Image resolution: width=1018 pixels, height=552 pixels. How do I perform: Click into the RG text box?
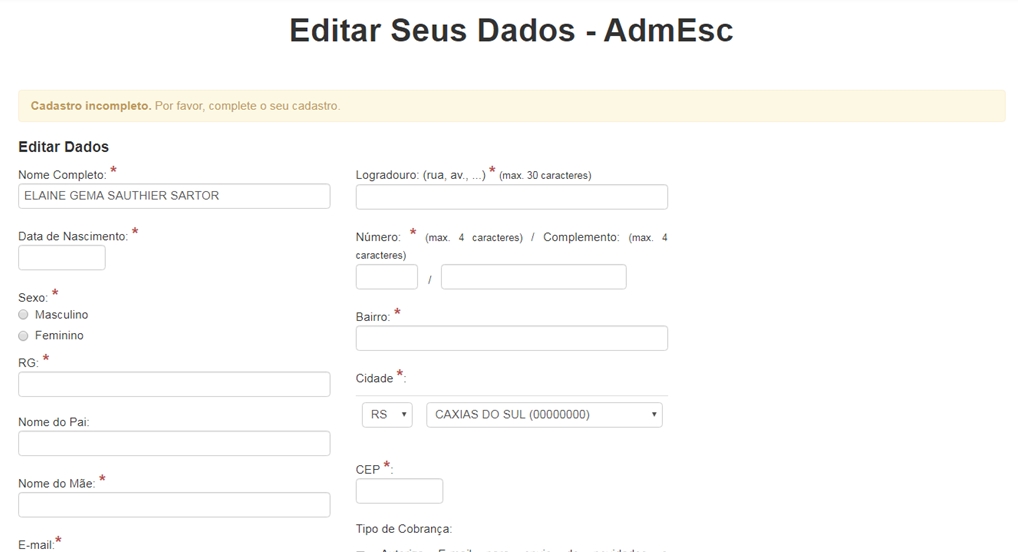tap(174, 384)
